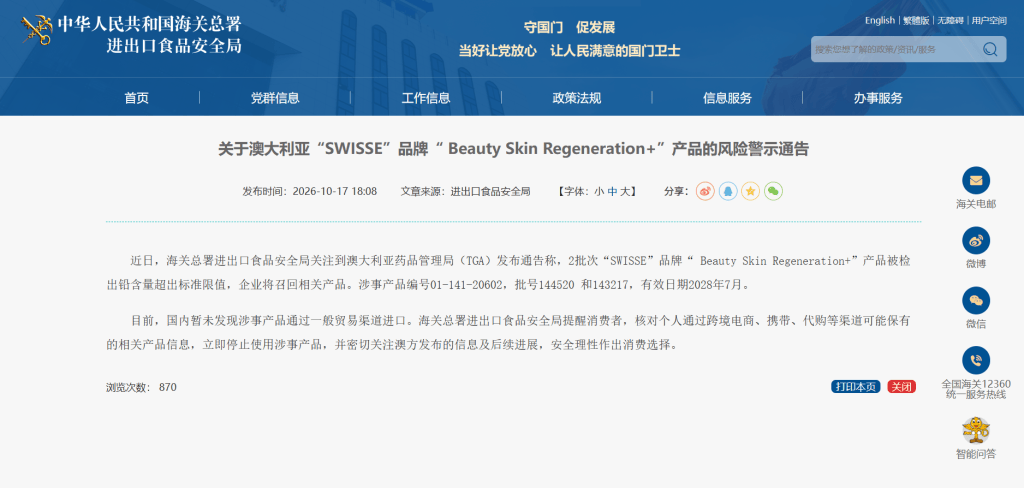Set font size to 小
Image resolution: width=1024 pixels, height=488 pixels.
tap(599, 191)
